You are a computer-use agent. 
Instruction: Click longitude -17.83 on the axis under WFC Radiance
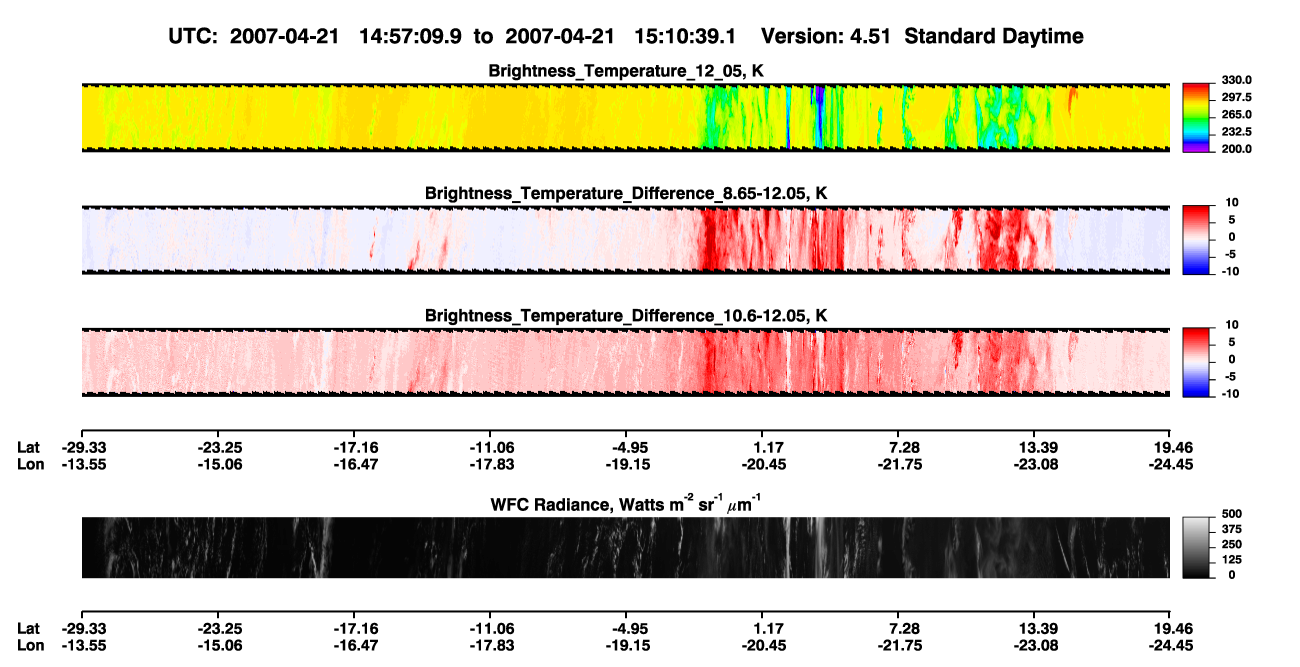490,645
